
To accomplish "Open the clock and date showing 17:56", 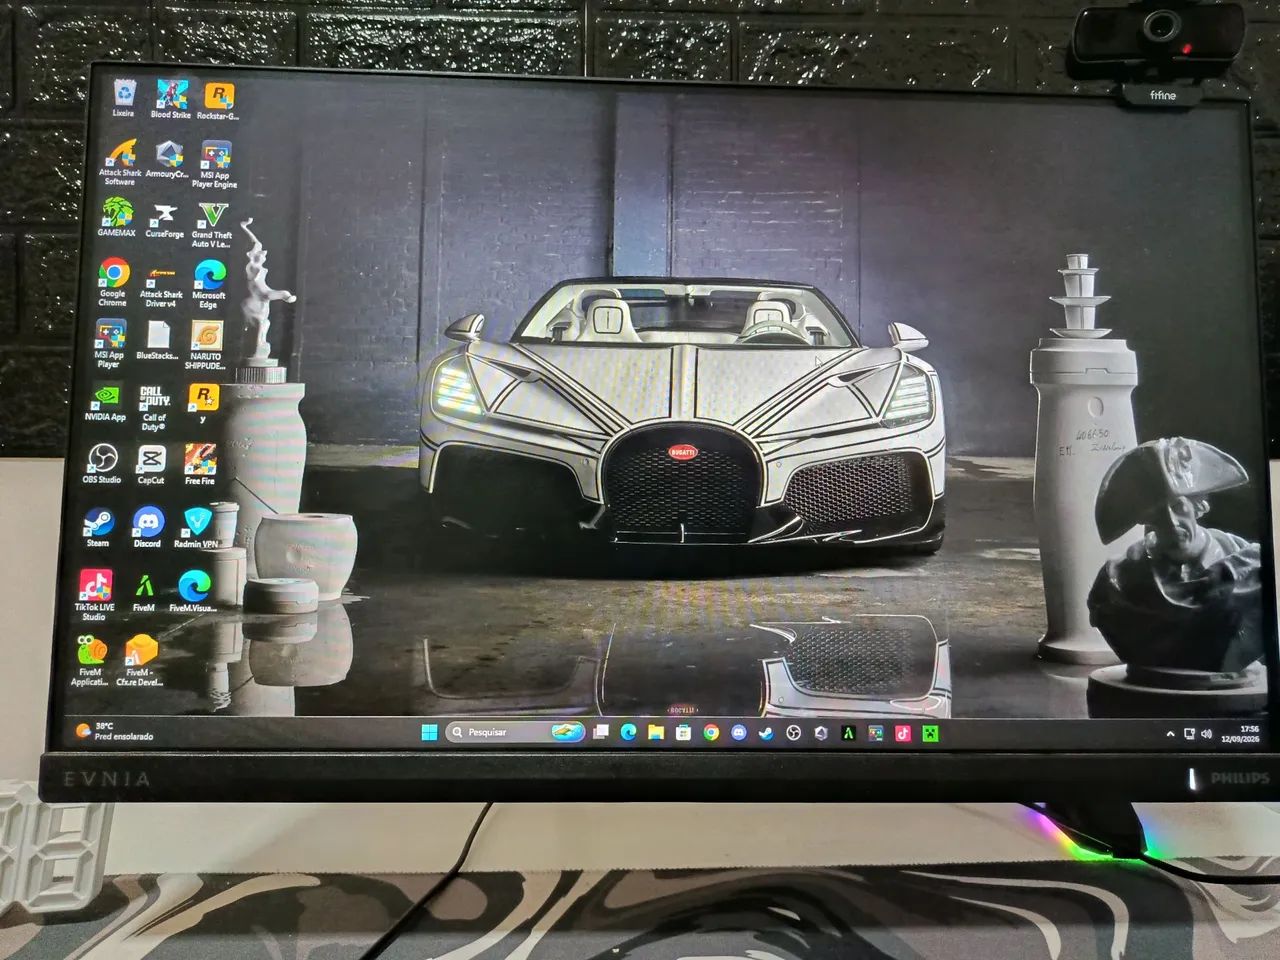I will click(1241, 734).
